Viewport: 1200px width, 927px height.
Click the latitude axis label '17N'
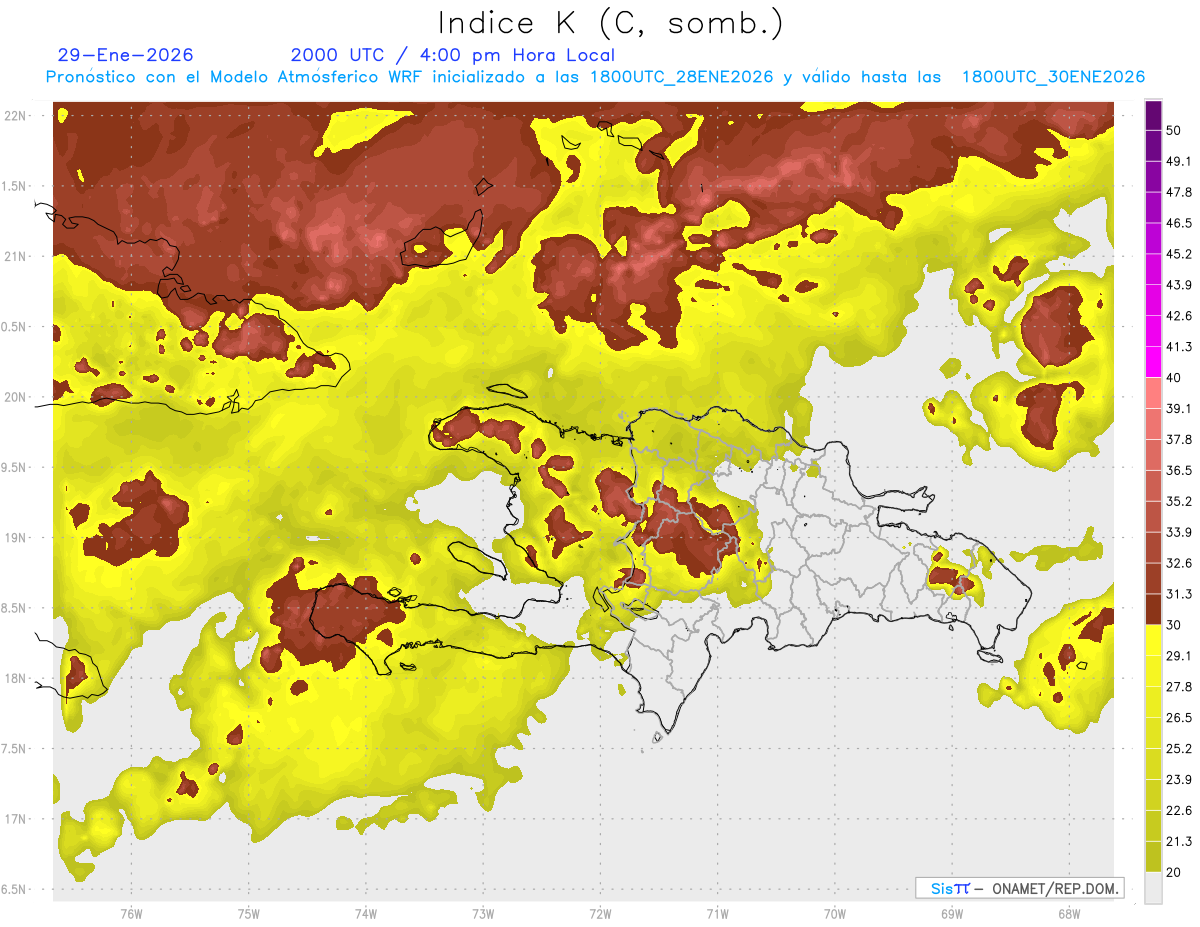point(15,819)
